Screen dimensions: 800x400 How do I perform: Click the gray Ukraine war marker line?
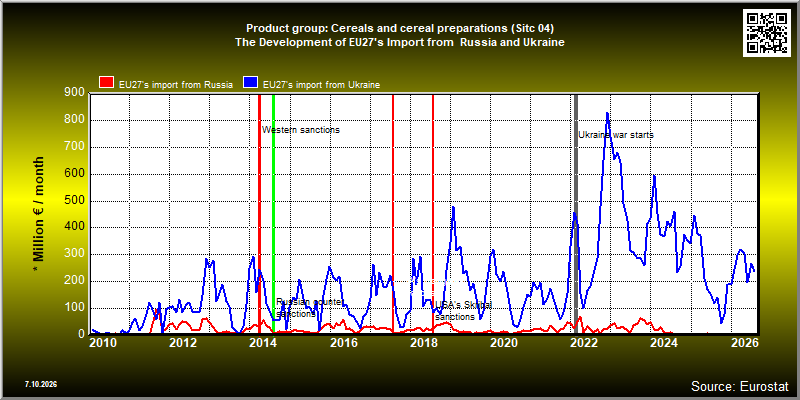point(576,214)
